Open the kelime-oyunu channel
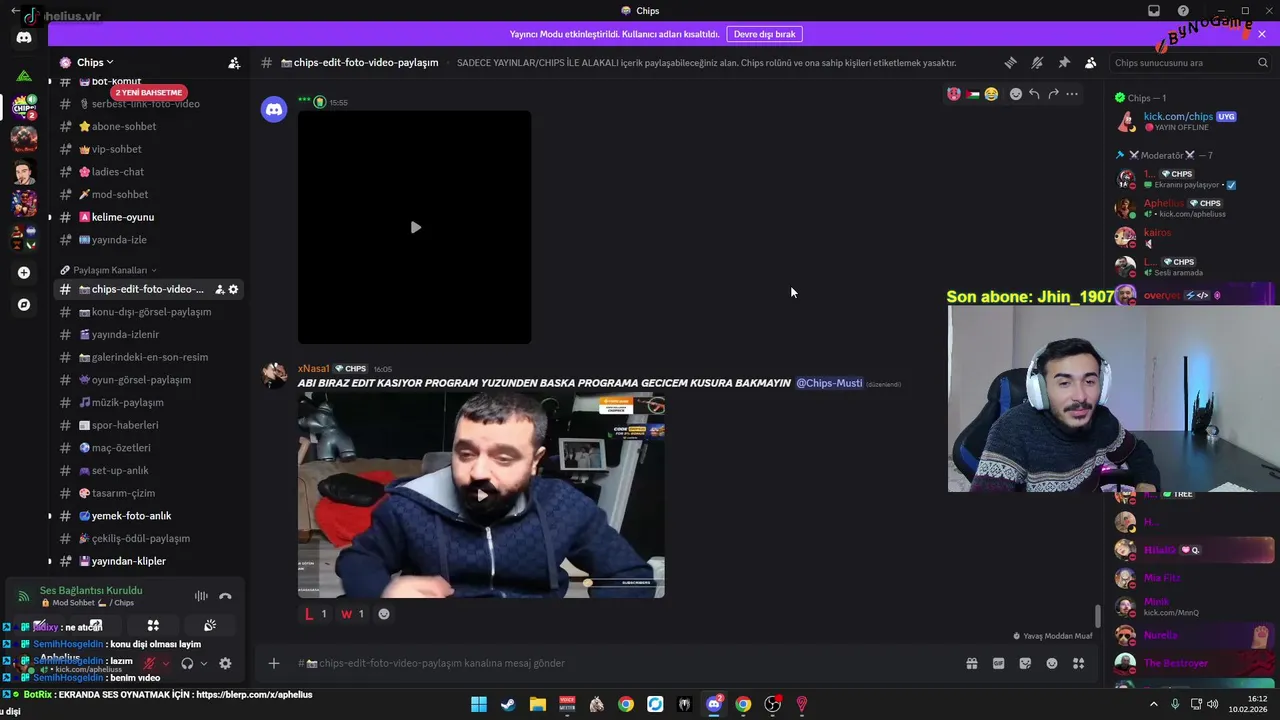Viewport: 1280px width, 720px height. (146, 217)
